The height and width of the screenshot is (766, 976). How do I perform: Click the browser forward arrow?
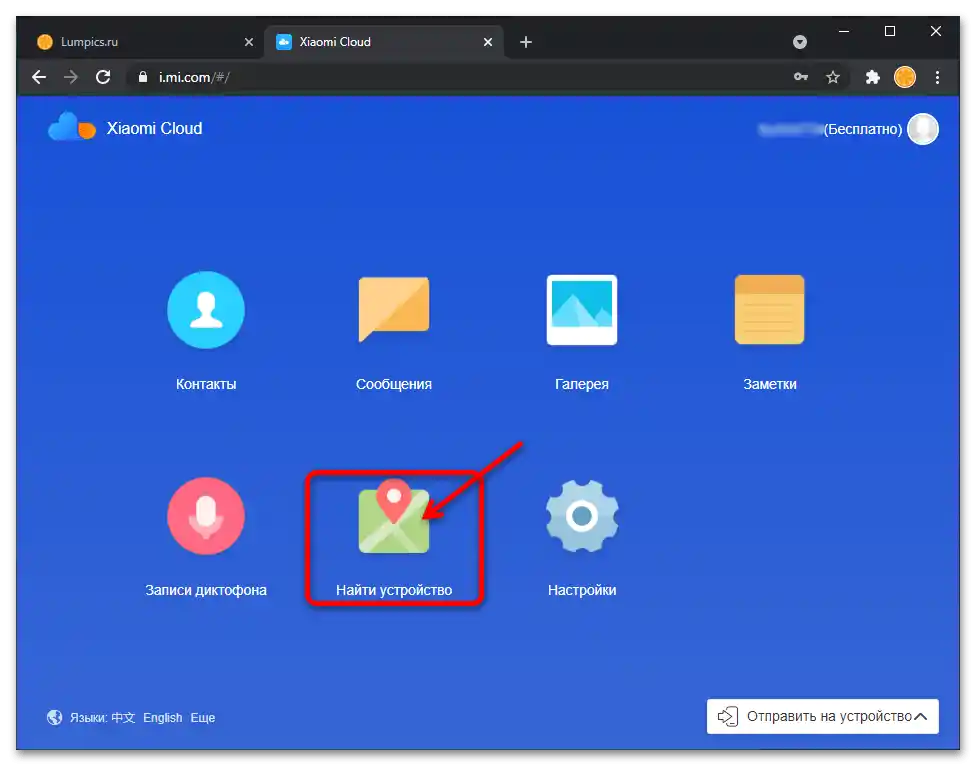click(x=71, y=77)
